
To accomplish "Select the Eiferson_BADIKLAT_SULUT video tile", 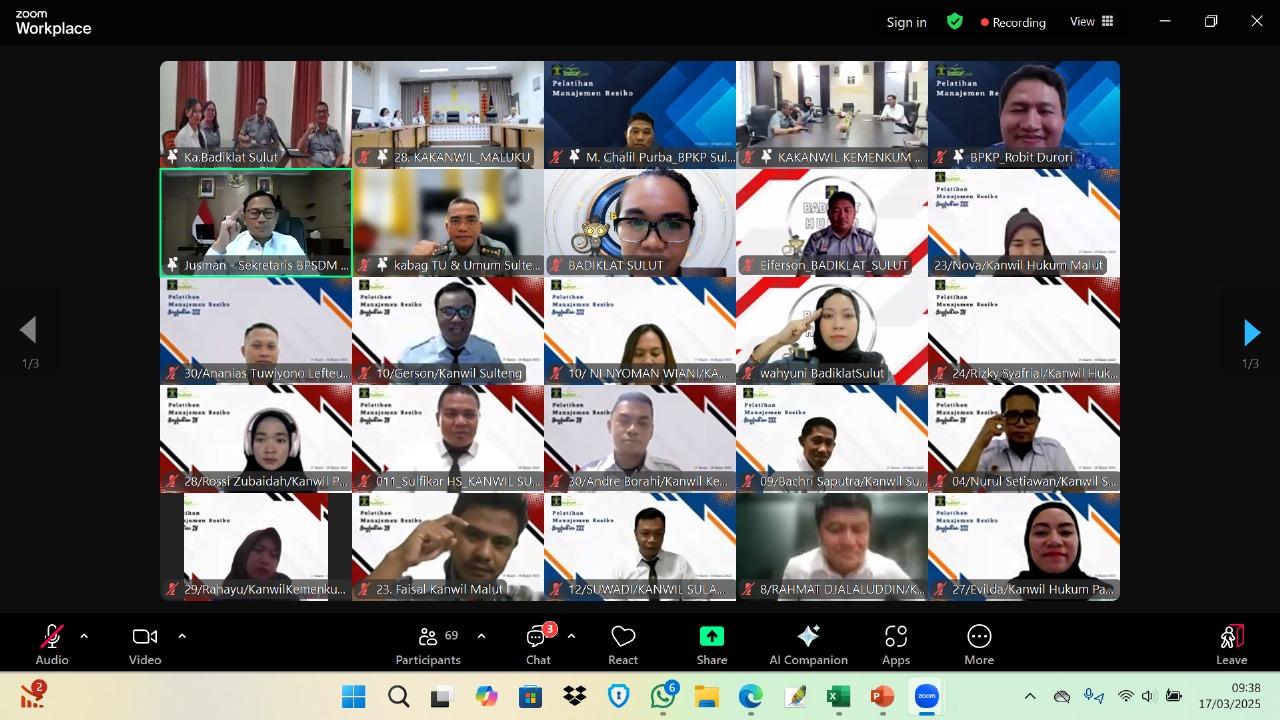I will [x=832, y=222].
